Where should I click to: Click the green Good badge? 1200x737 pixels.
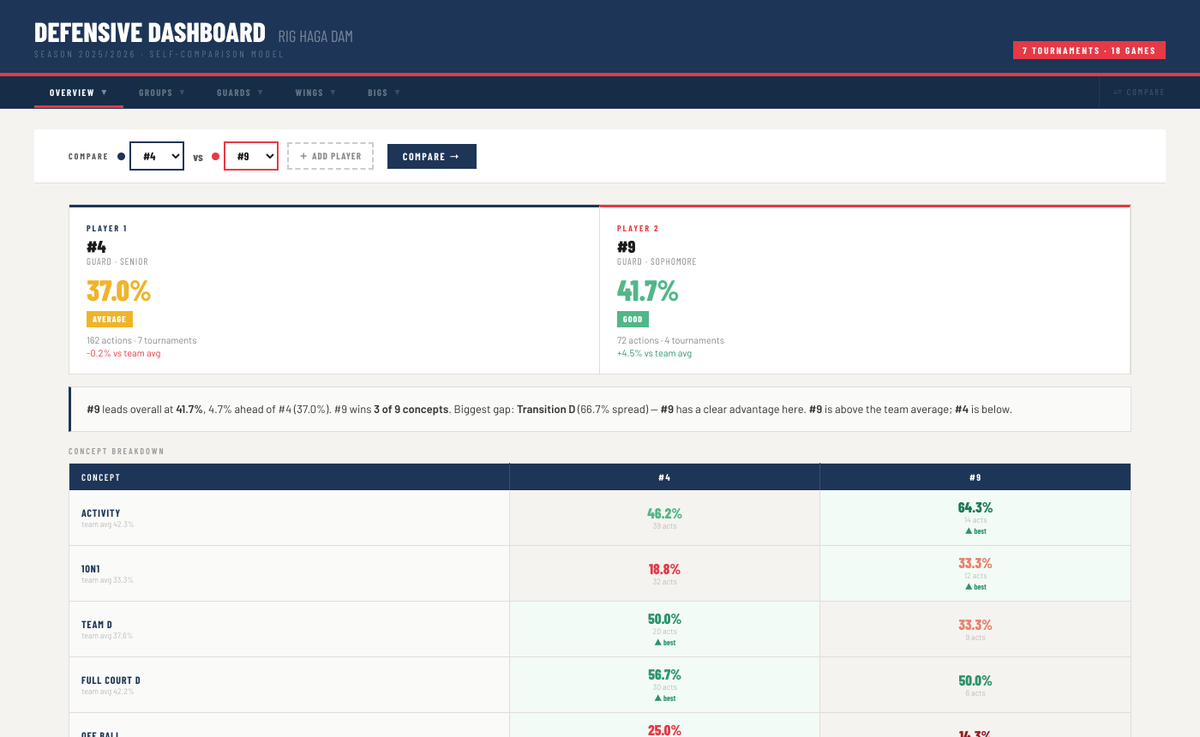pos(632,319)
